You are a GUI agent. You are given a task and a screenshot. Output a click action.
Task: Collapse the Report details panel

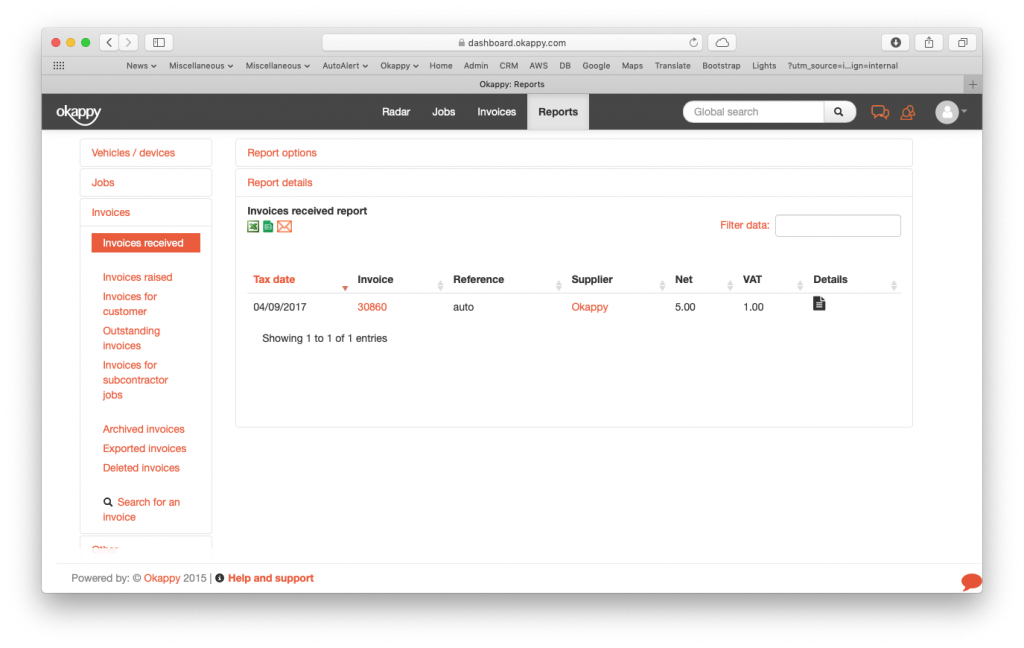coord(280,183)
